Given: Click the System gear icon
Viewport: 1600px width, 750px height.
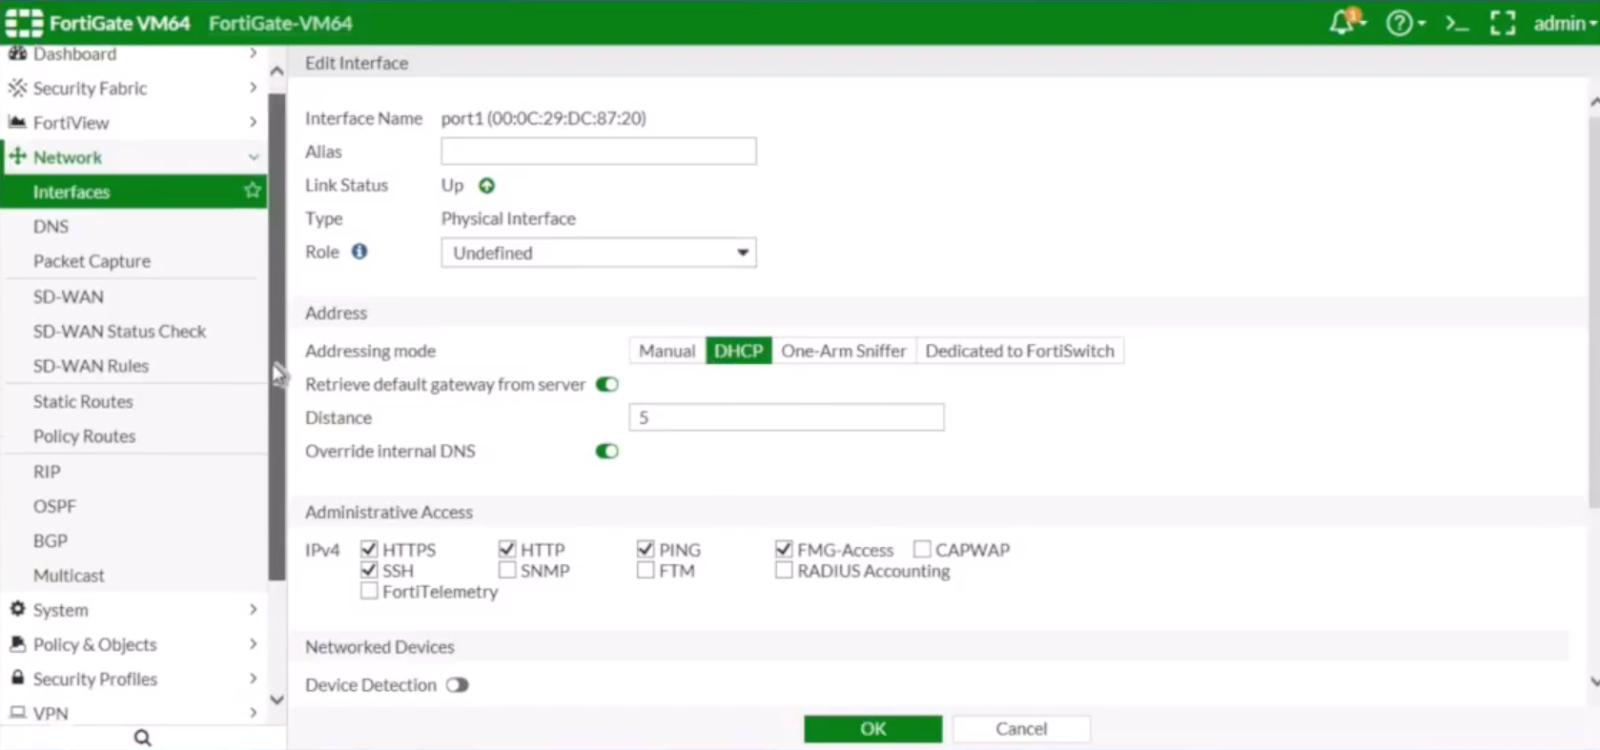Looking at the screenshot, I should 17,609.
